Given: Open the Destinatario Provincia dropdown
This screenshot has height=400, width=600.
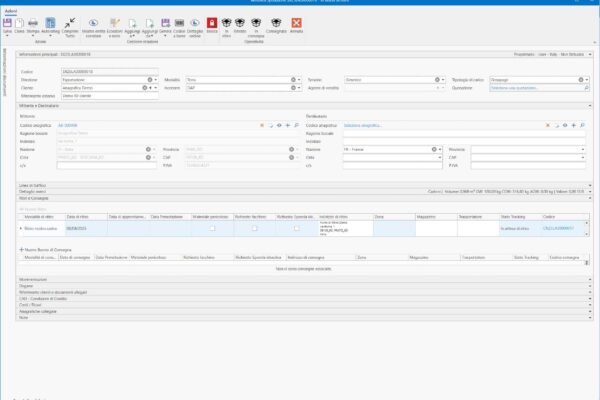Looking at the screenshot, I should pyautogui.click(x=583, y=149).
